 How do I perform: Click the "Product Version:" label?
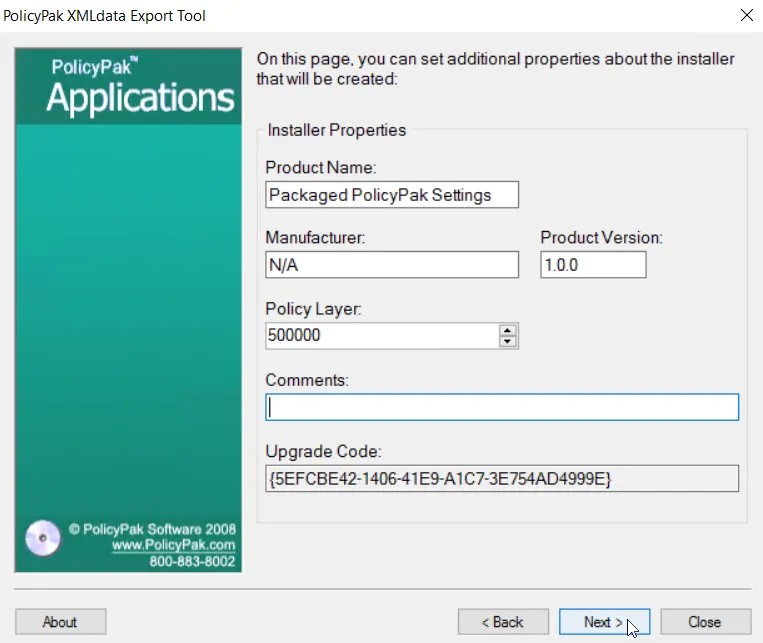(x=601, y=238)
